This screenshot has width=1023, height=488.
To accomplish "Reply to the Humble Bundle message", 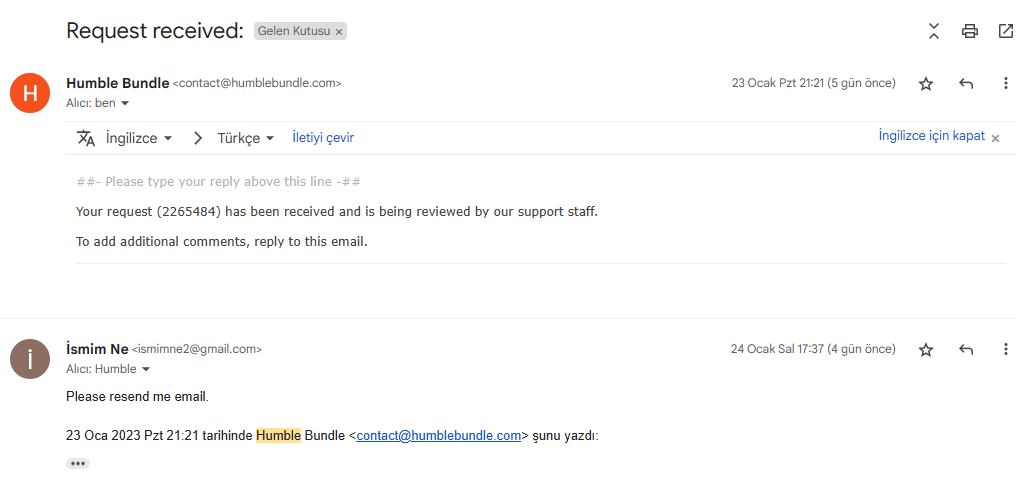I will click(x=966, y=84).
